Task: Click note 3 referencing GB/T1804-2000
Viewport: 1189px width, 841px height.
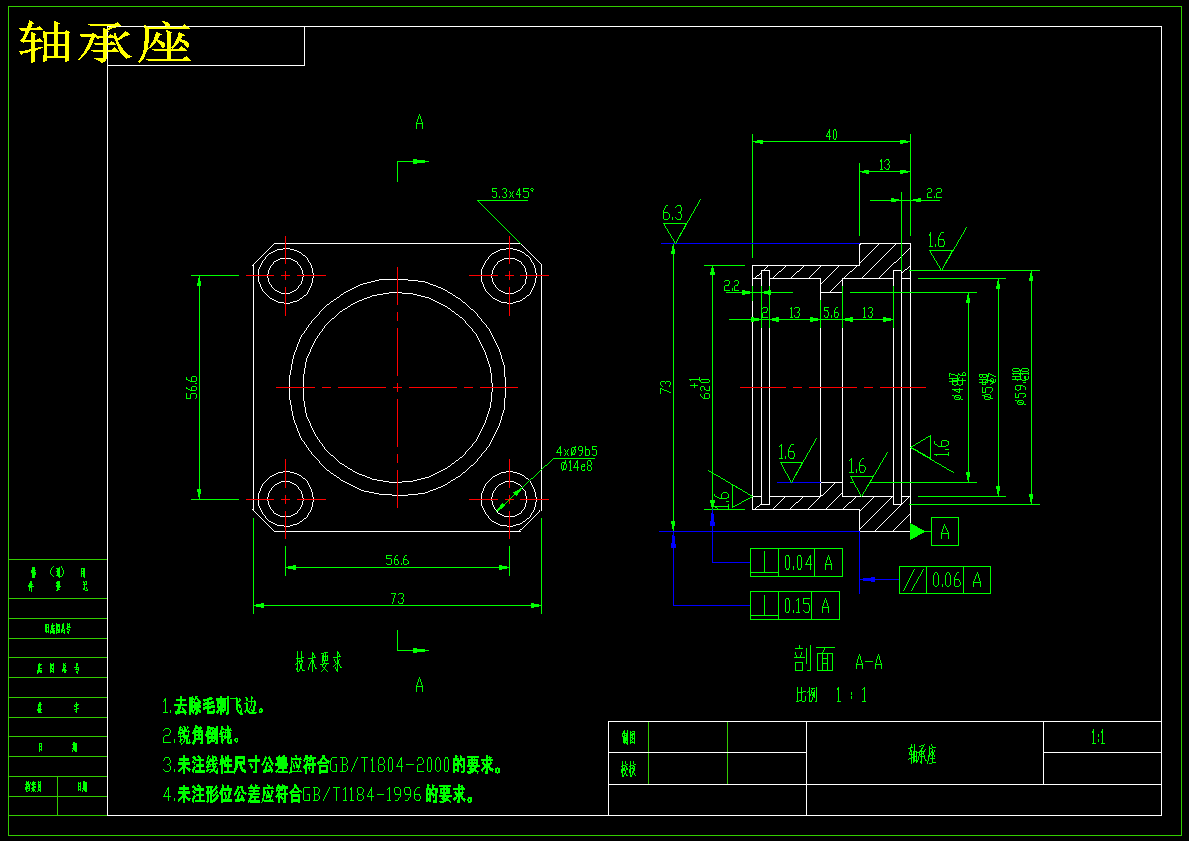Action: pyautogui.click(x=333, y=765)
